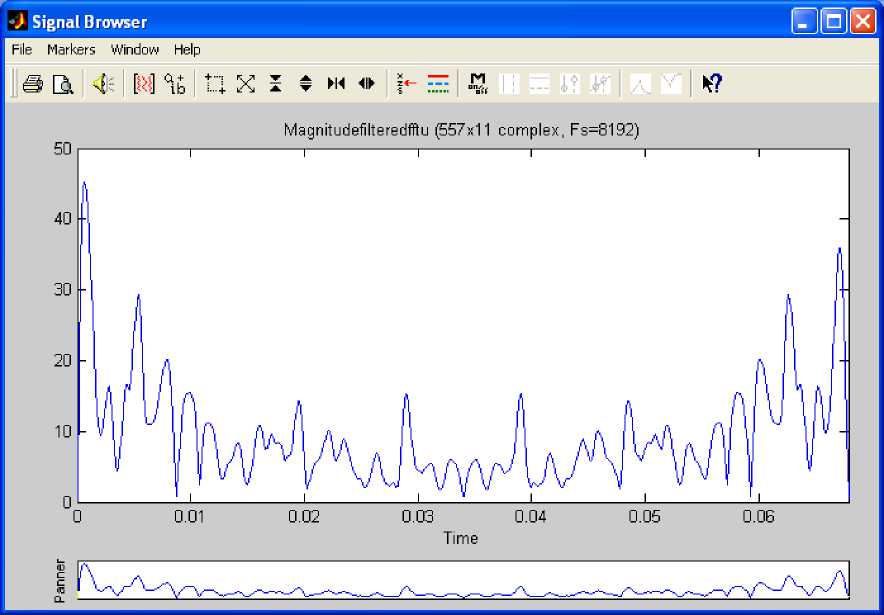Click the greyed Slope markers icon
This screenshot has width=884, height=615.
[600, 84]
